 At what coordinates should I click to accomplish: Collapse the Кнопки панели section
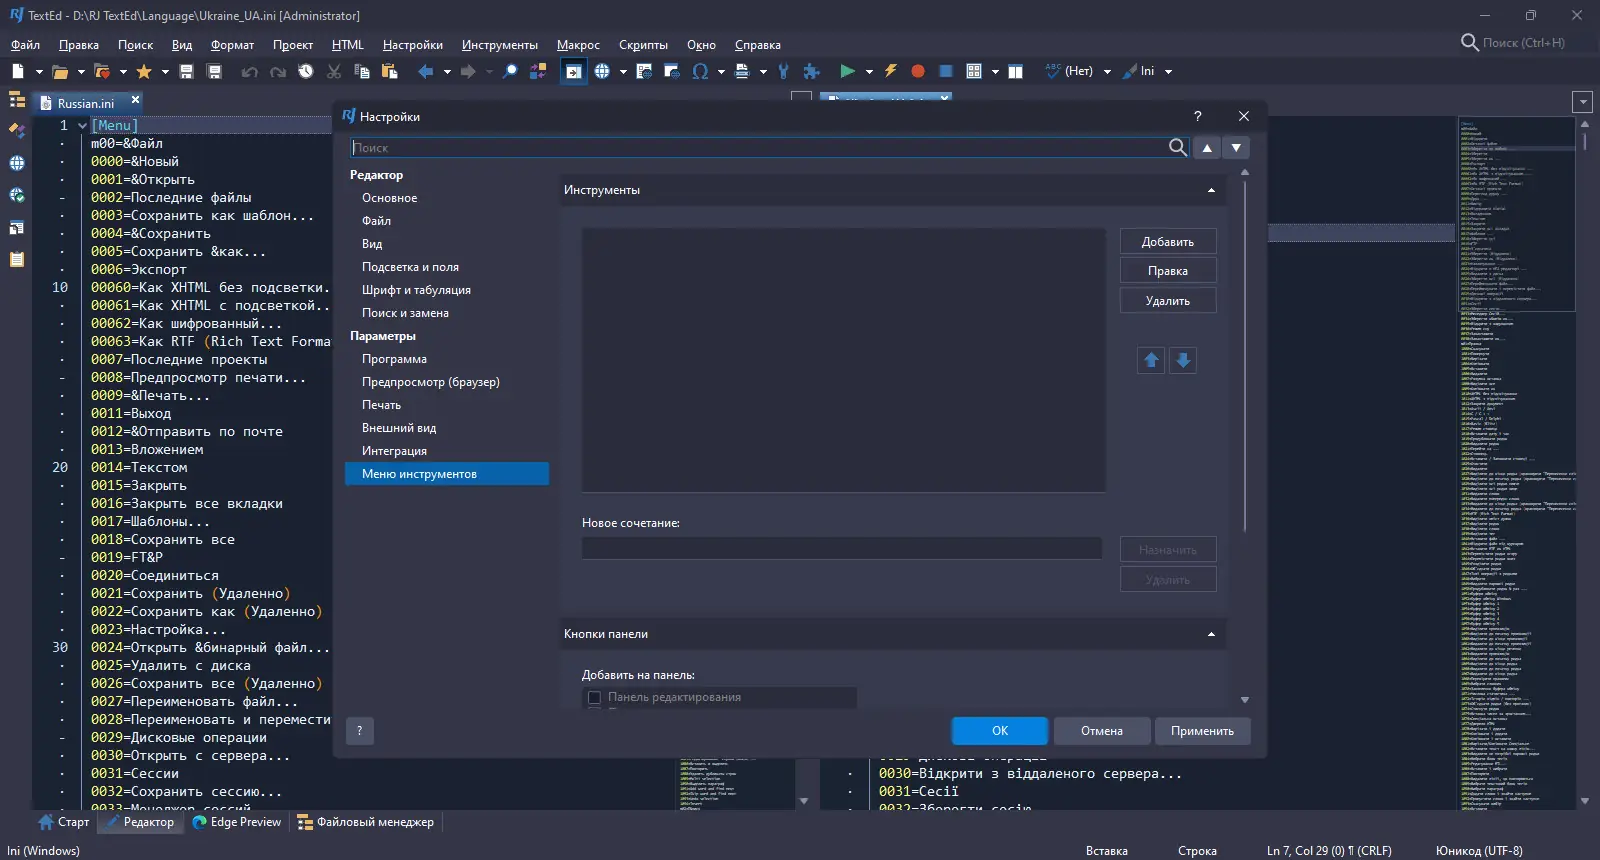[1211, 634]
